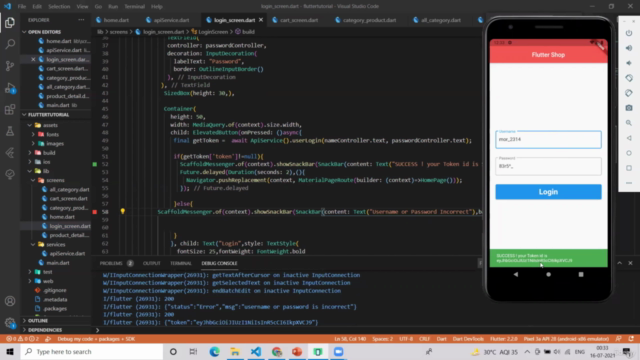
Task: Click the taskbar search box
Action: pos(92,351)
